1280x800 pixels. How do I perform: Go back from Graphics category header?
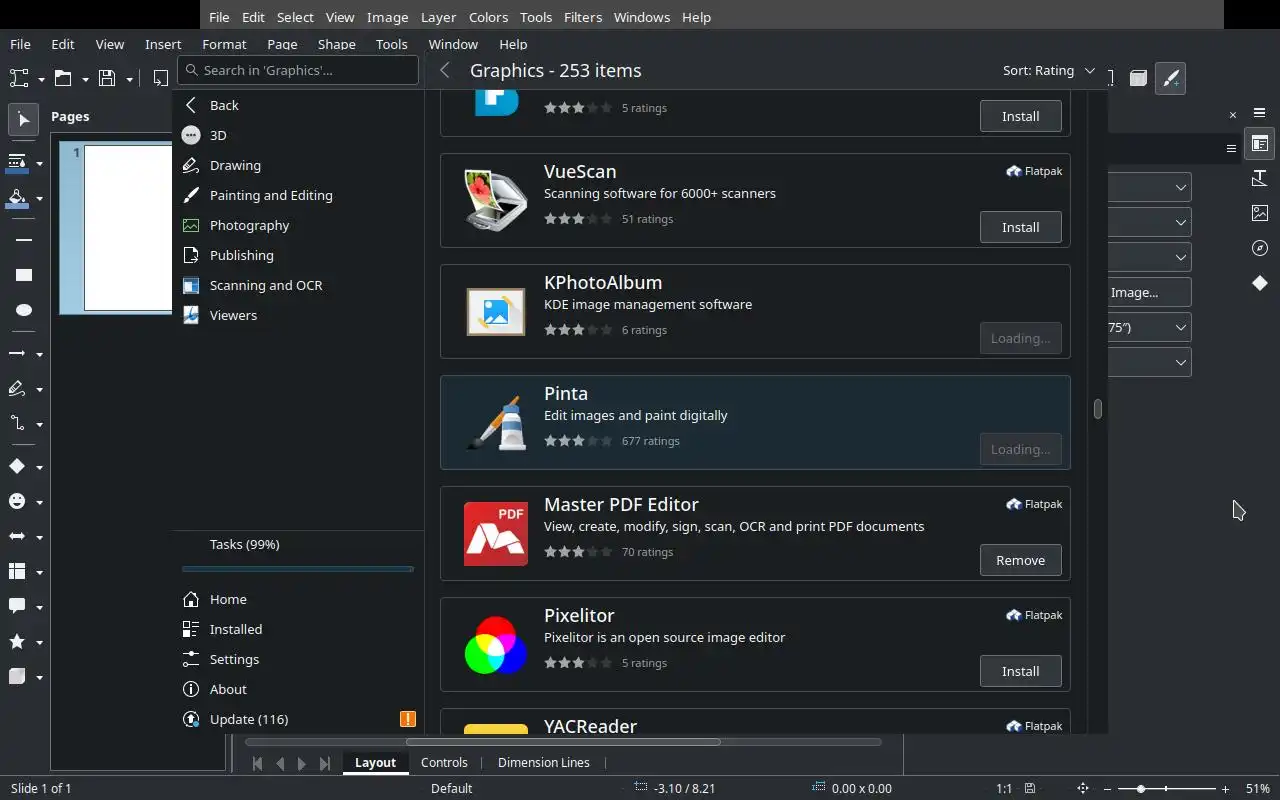coord(445,70)
